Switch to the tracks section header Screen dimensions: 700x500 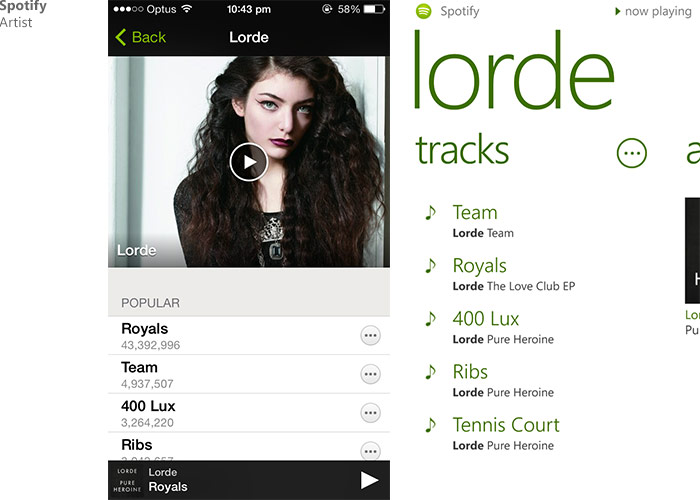pos(462,150)
